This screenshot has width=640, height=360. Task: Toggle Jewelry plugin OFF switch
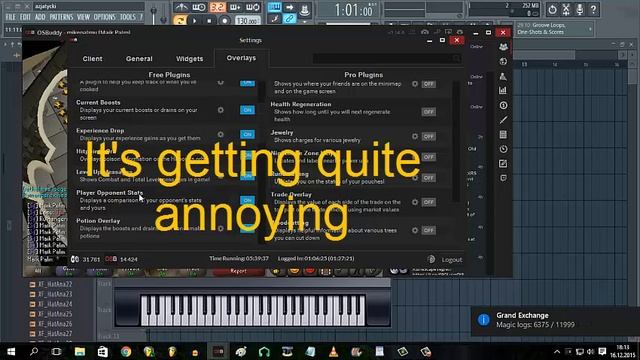coord(428,136)
